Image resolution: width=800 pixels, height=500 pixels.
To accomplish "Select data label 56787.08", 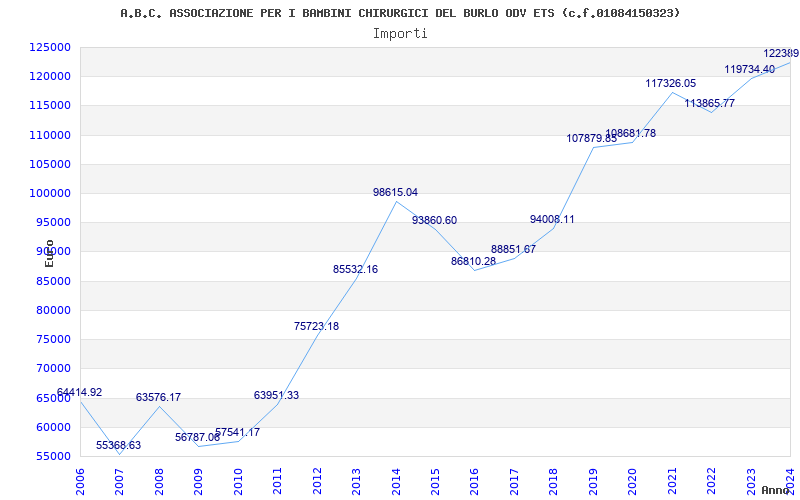I will click(x=197, y=437).
